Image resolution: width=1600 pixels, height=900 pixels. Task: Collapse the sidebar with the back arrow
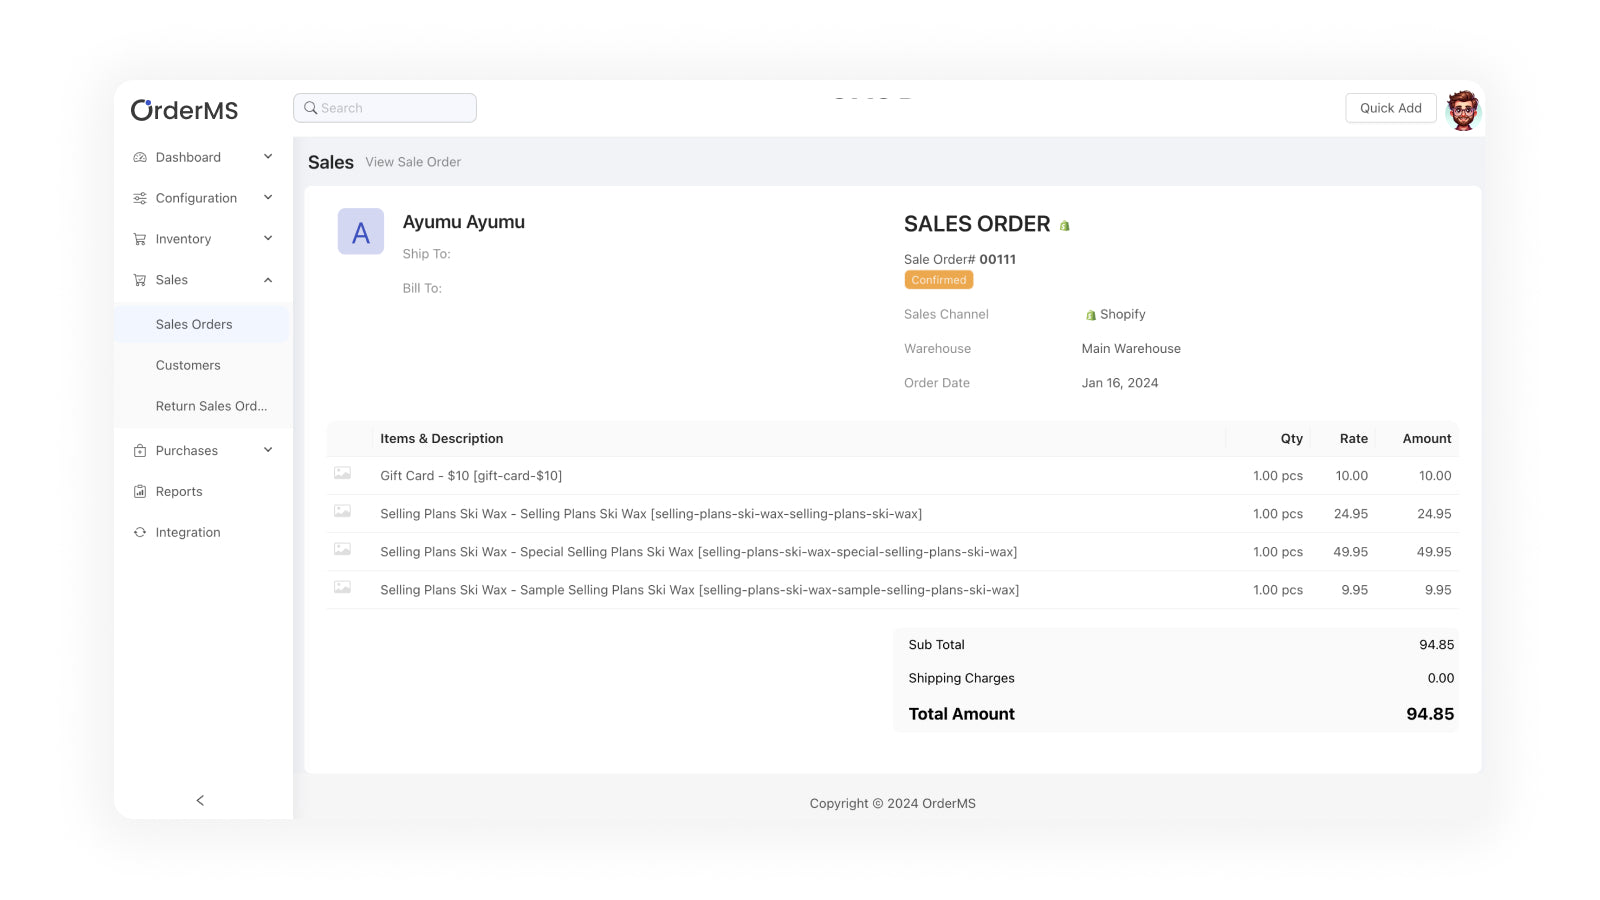tap(199, 800)
